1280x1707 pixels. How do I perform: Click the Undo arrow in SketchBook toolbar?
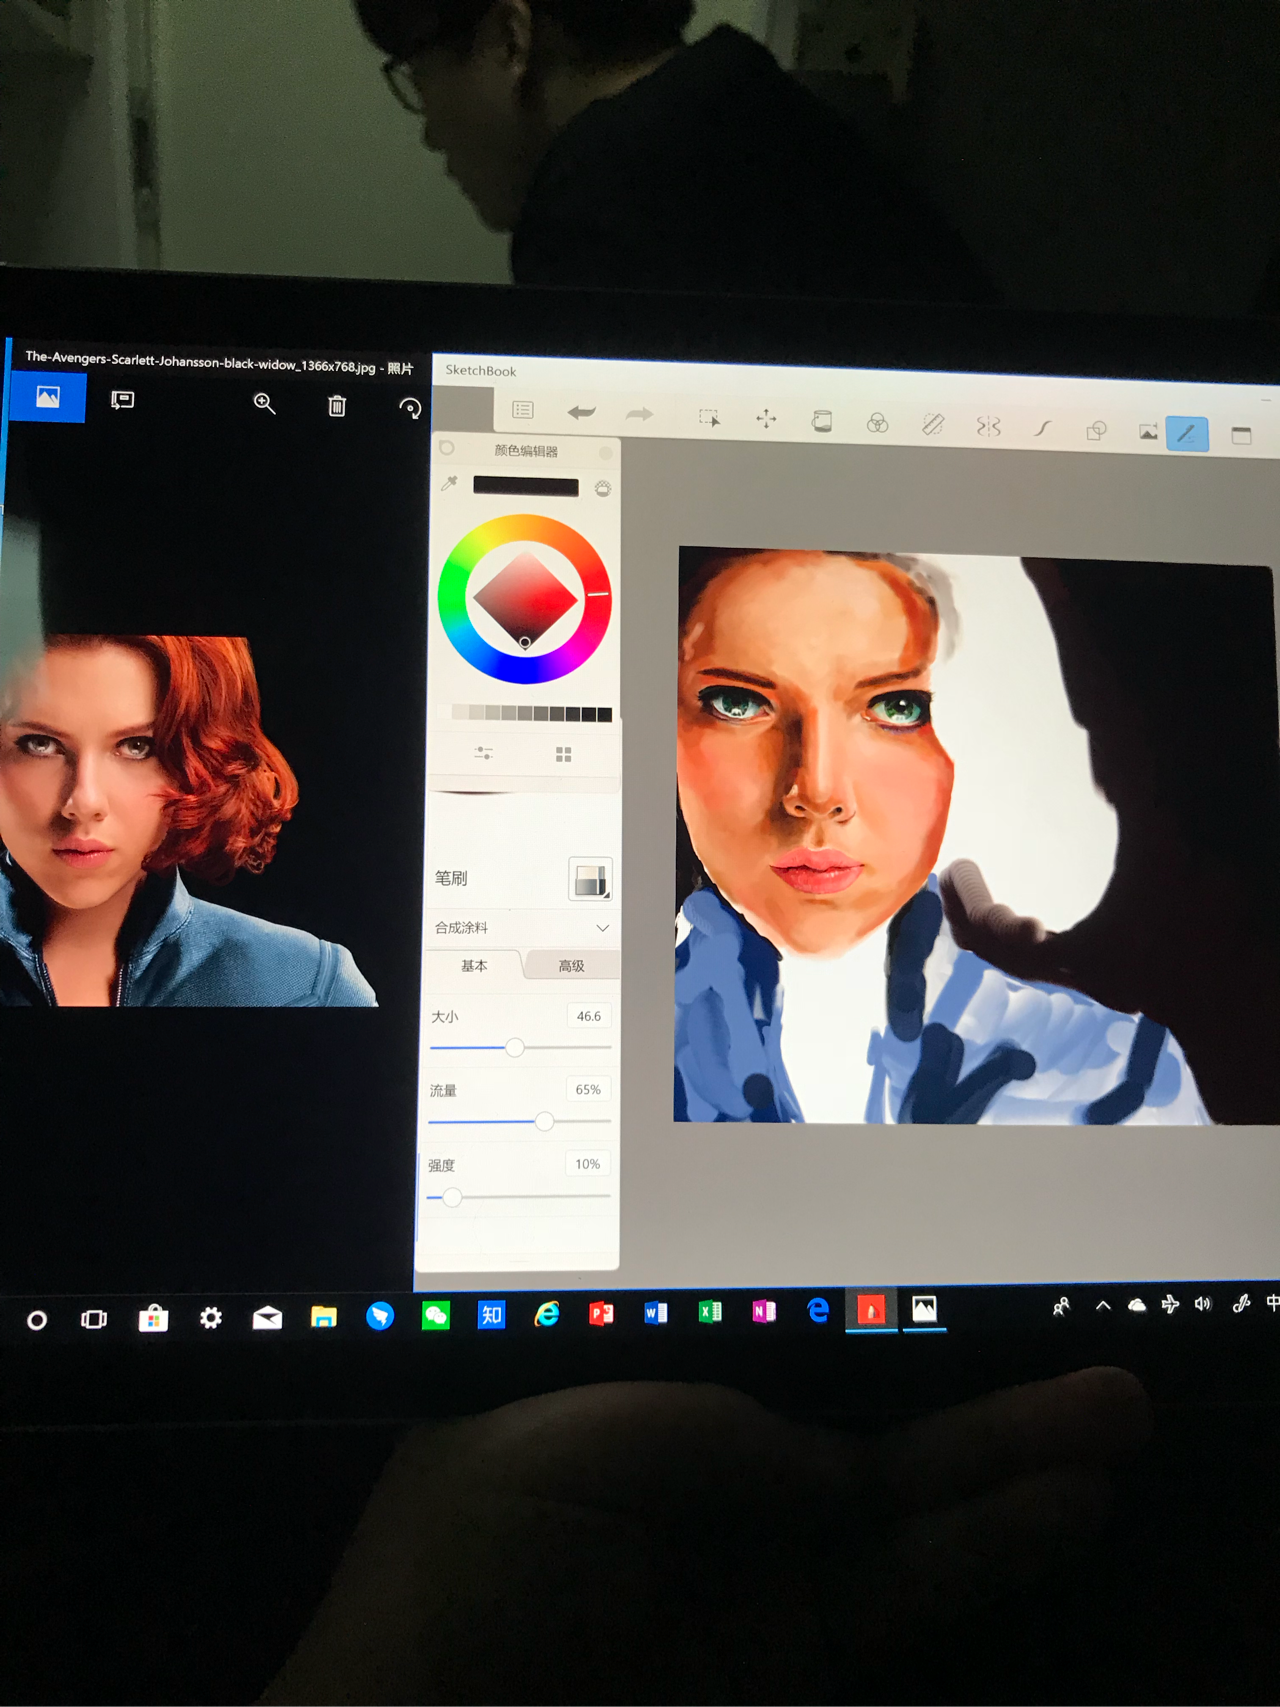tap(581, 412)
